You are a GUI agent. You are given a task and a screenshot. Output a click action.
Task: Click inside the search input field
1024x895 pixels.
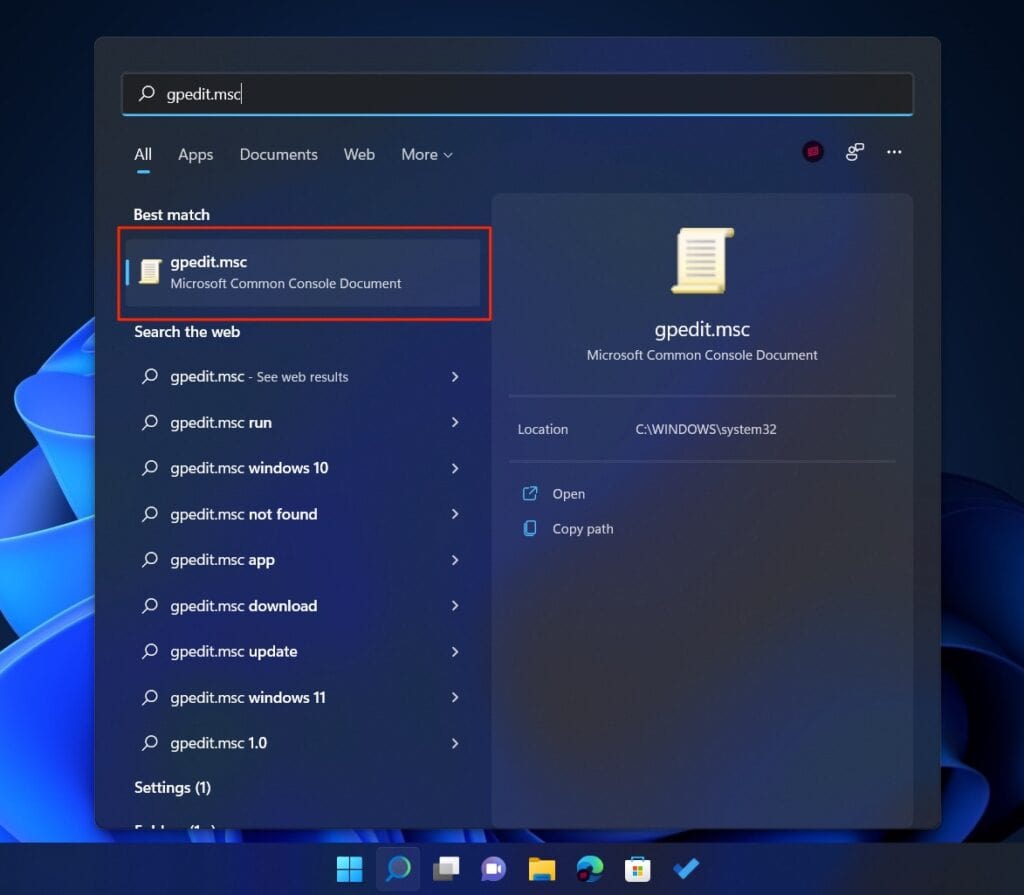pyautogui.click(x=400, y=93)
